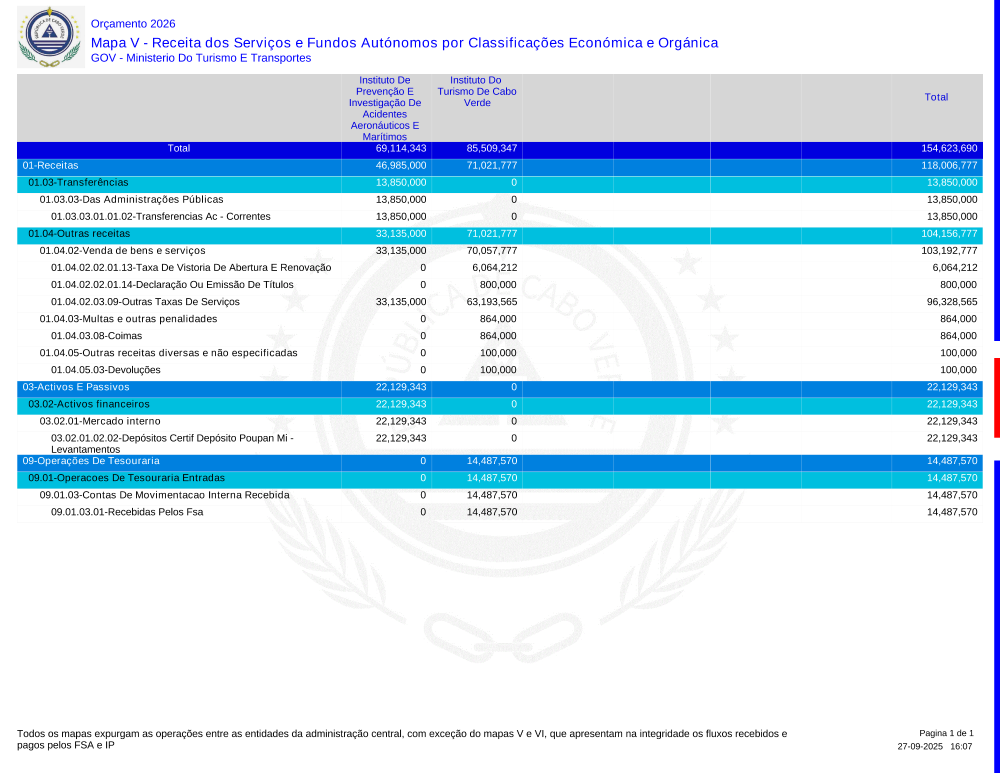
Task: Click the rightmost 'Total' column header
Action: pyautogui.click(x=936, y=97)
